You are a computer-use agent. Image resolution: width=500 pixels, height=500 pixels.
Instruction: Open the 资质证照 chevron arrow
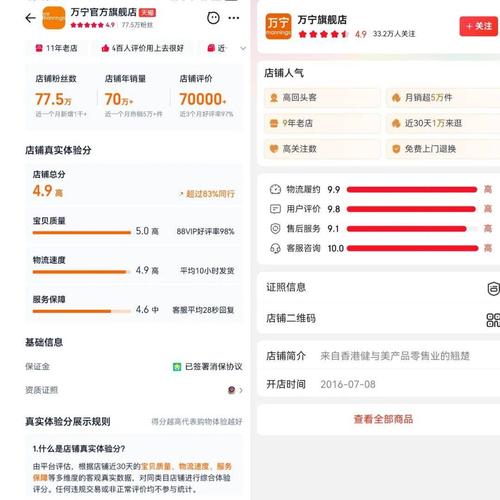(x=241, y=390)
